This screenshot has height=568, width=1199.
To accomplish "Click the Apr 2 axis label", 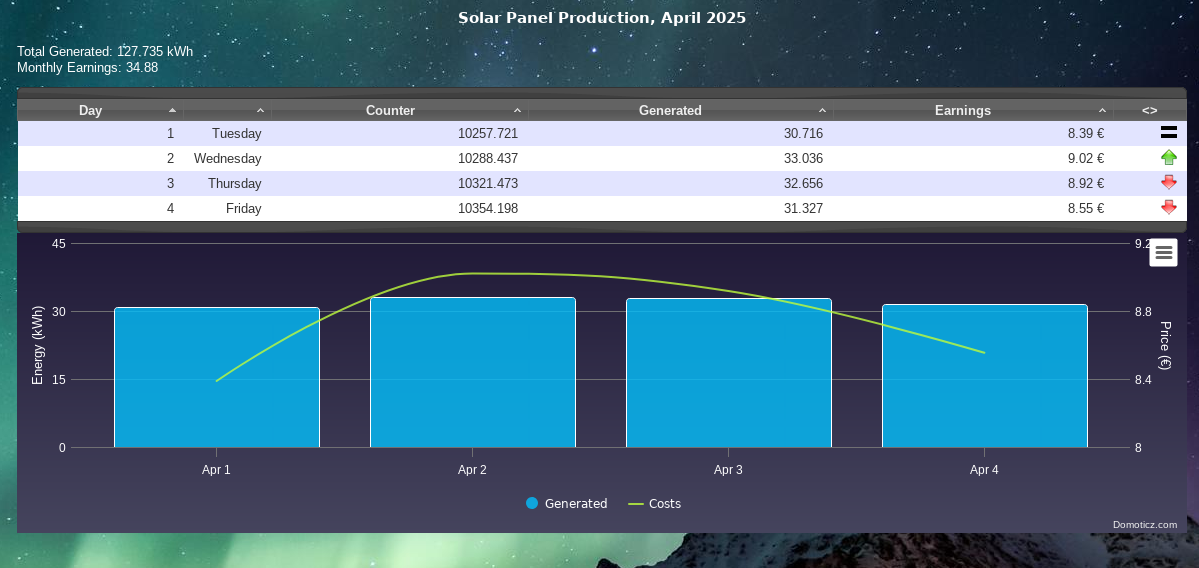I will [x=473, y=469].
